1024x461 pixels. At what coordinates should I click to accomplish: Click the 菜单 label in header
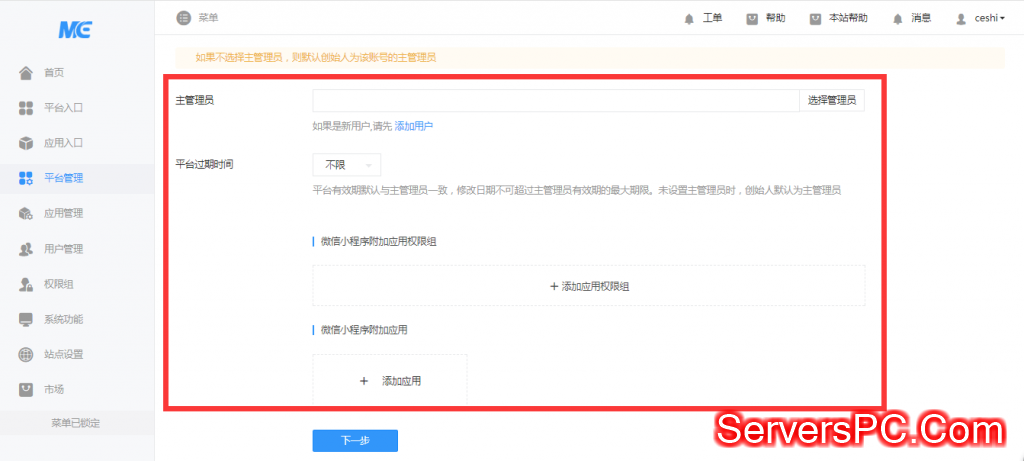(x=208, y=18)
